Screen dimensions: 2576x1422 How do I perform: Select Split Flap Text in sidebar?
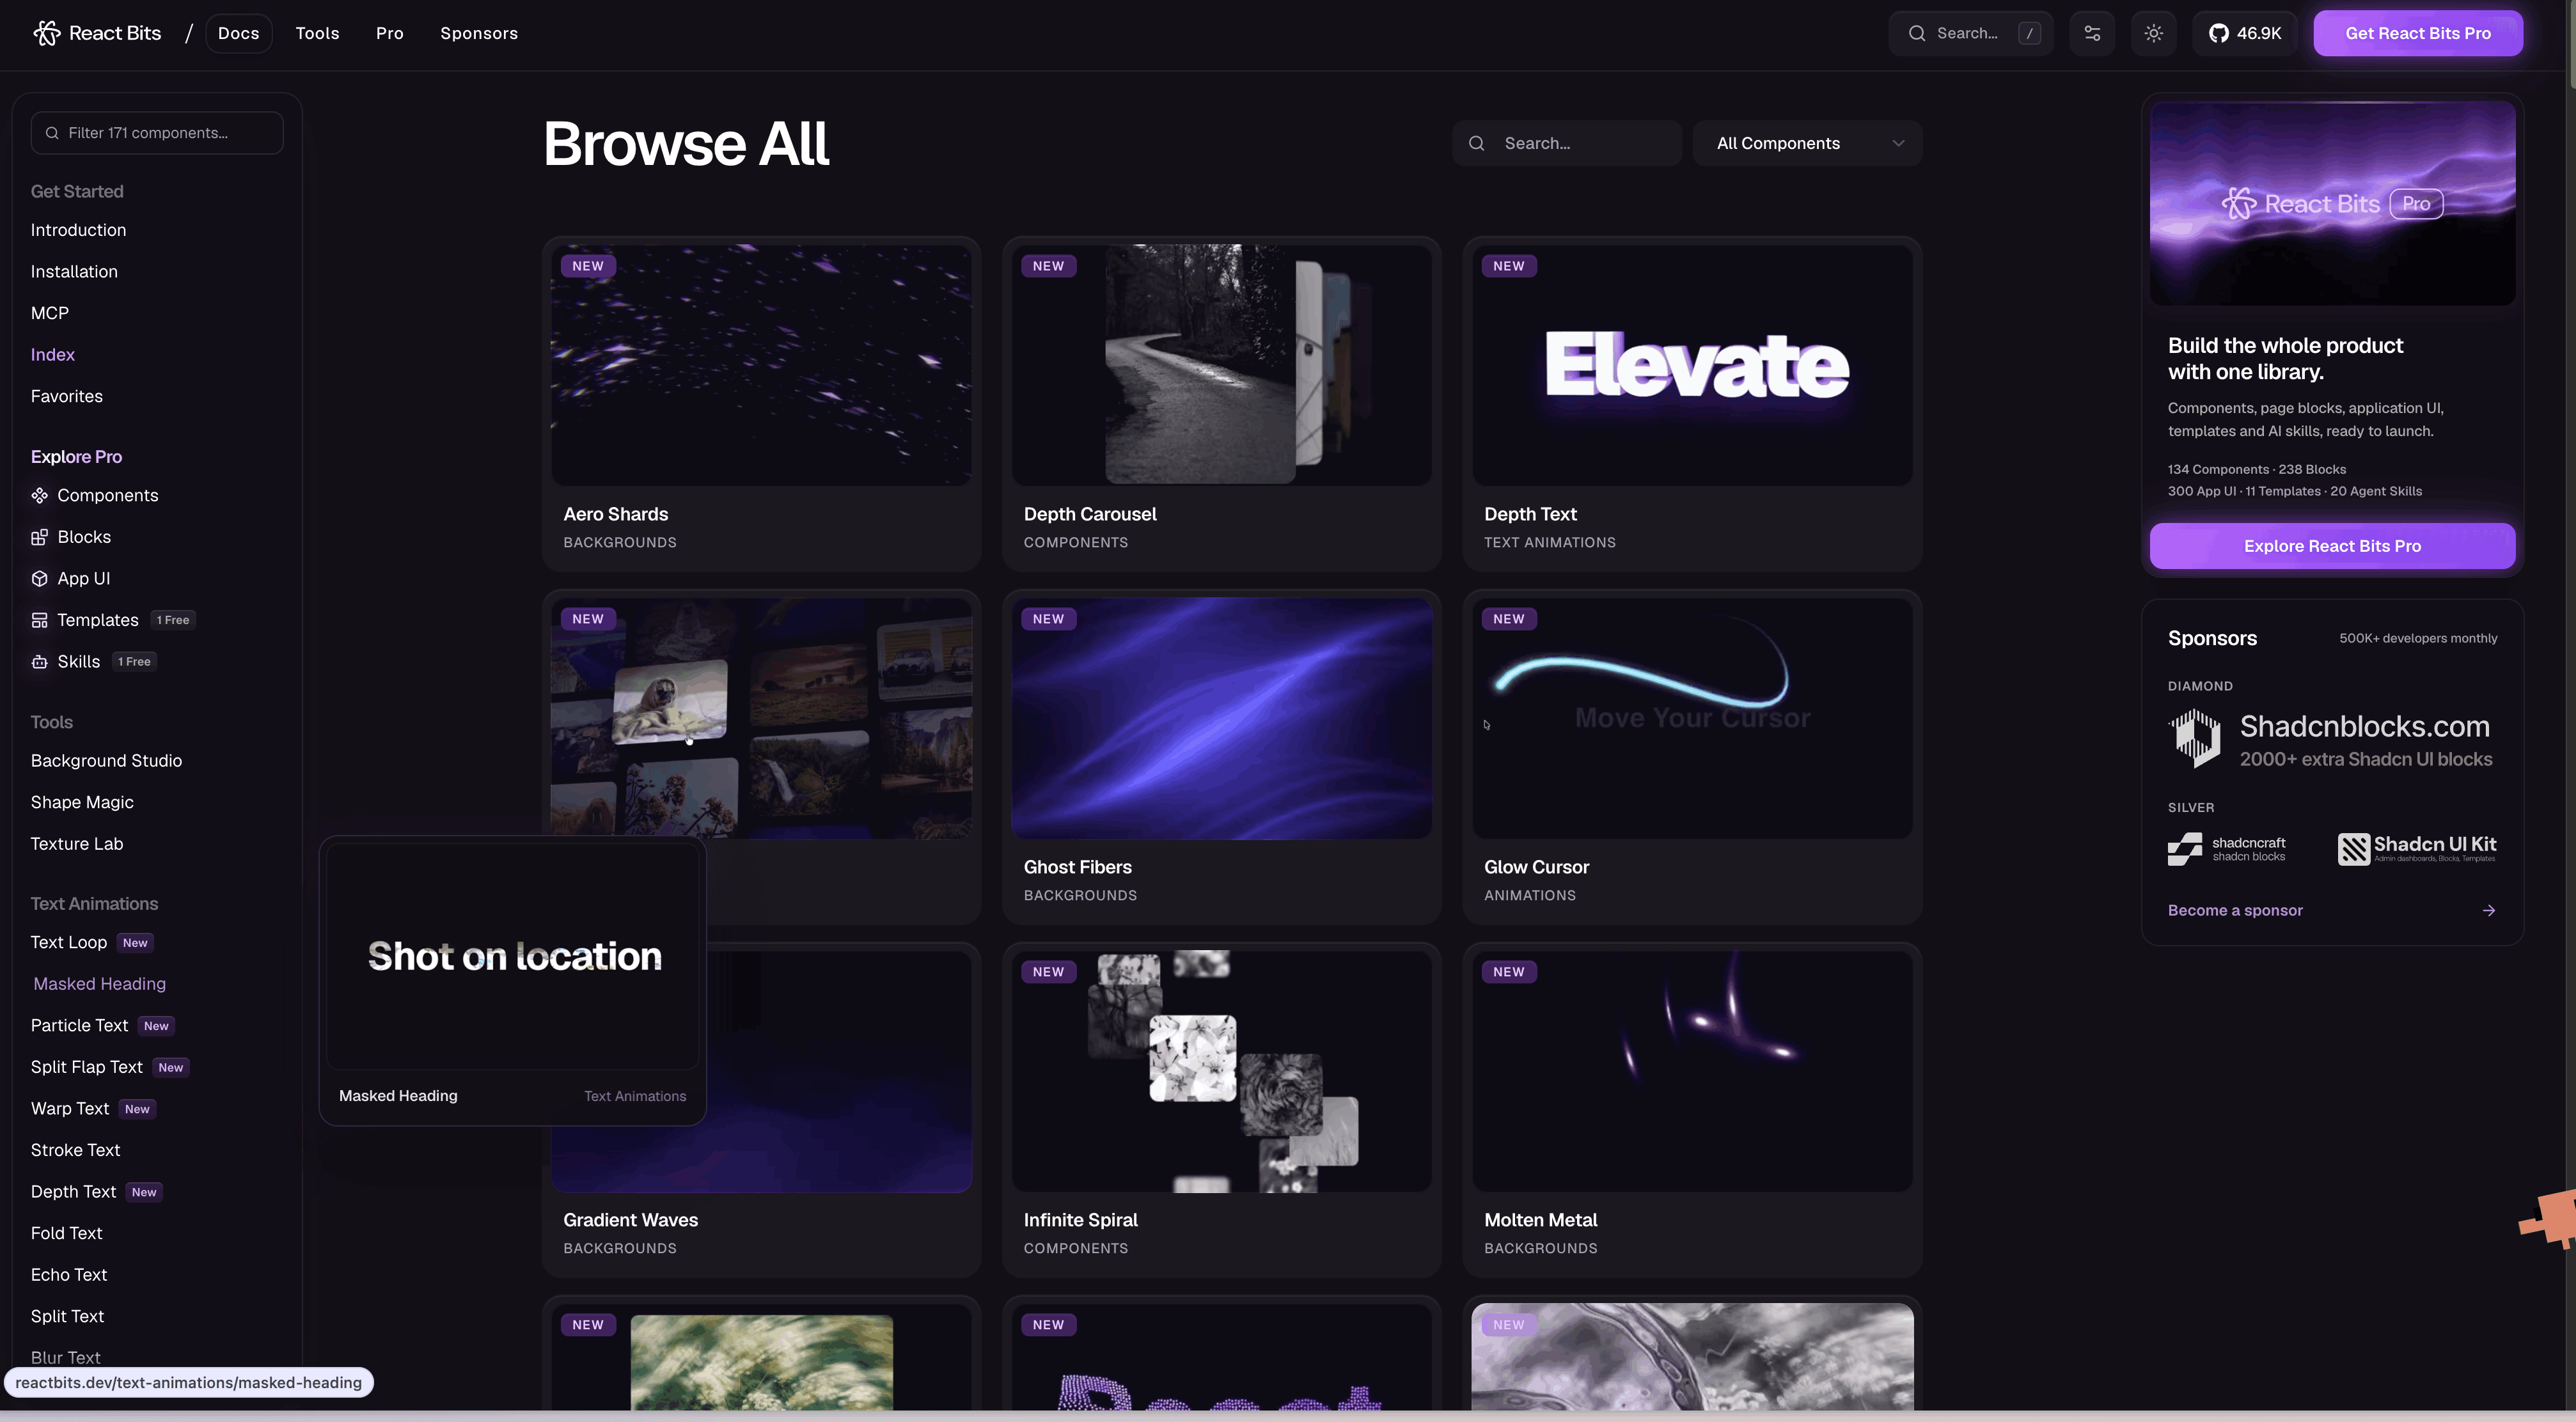pyautogui.click(x=87, y=1067)
